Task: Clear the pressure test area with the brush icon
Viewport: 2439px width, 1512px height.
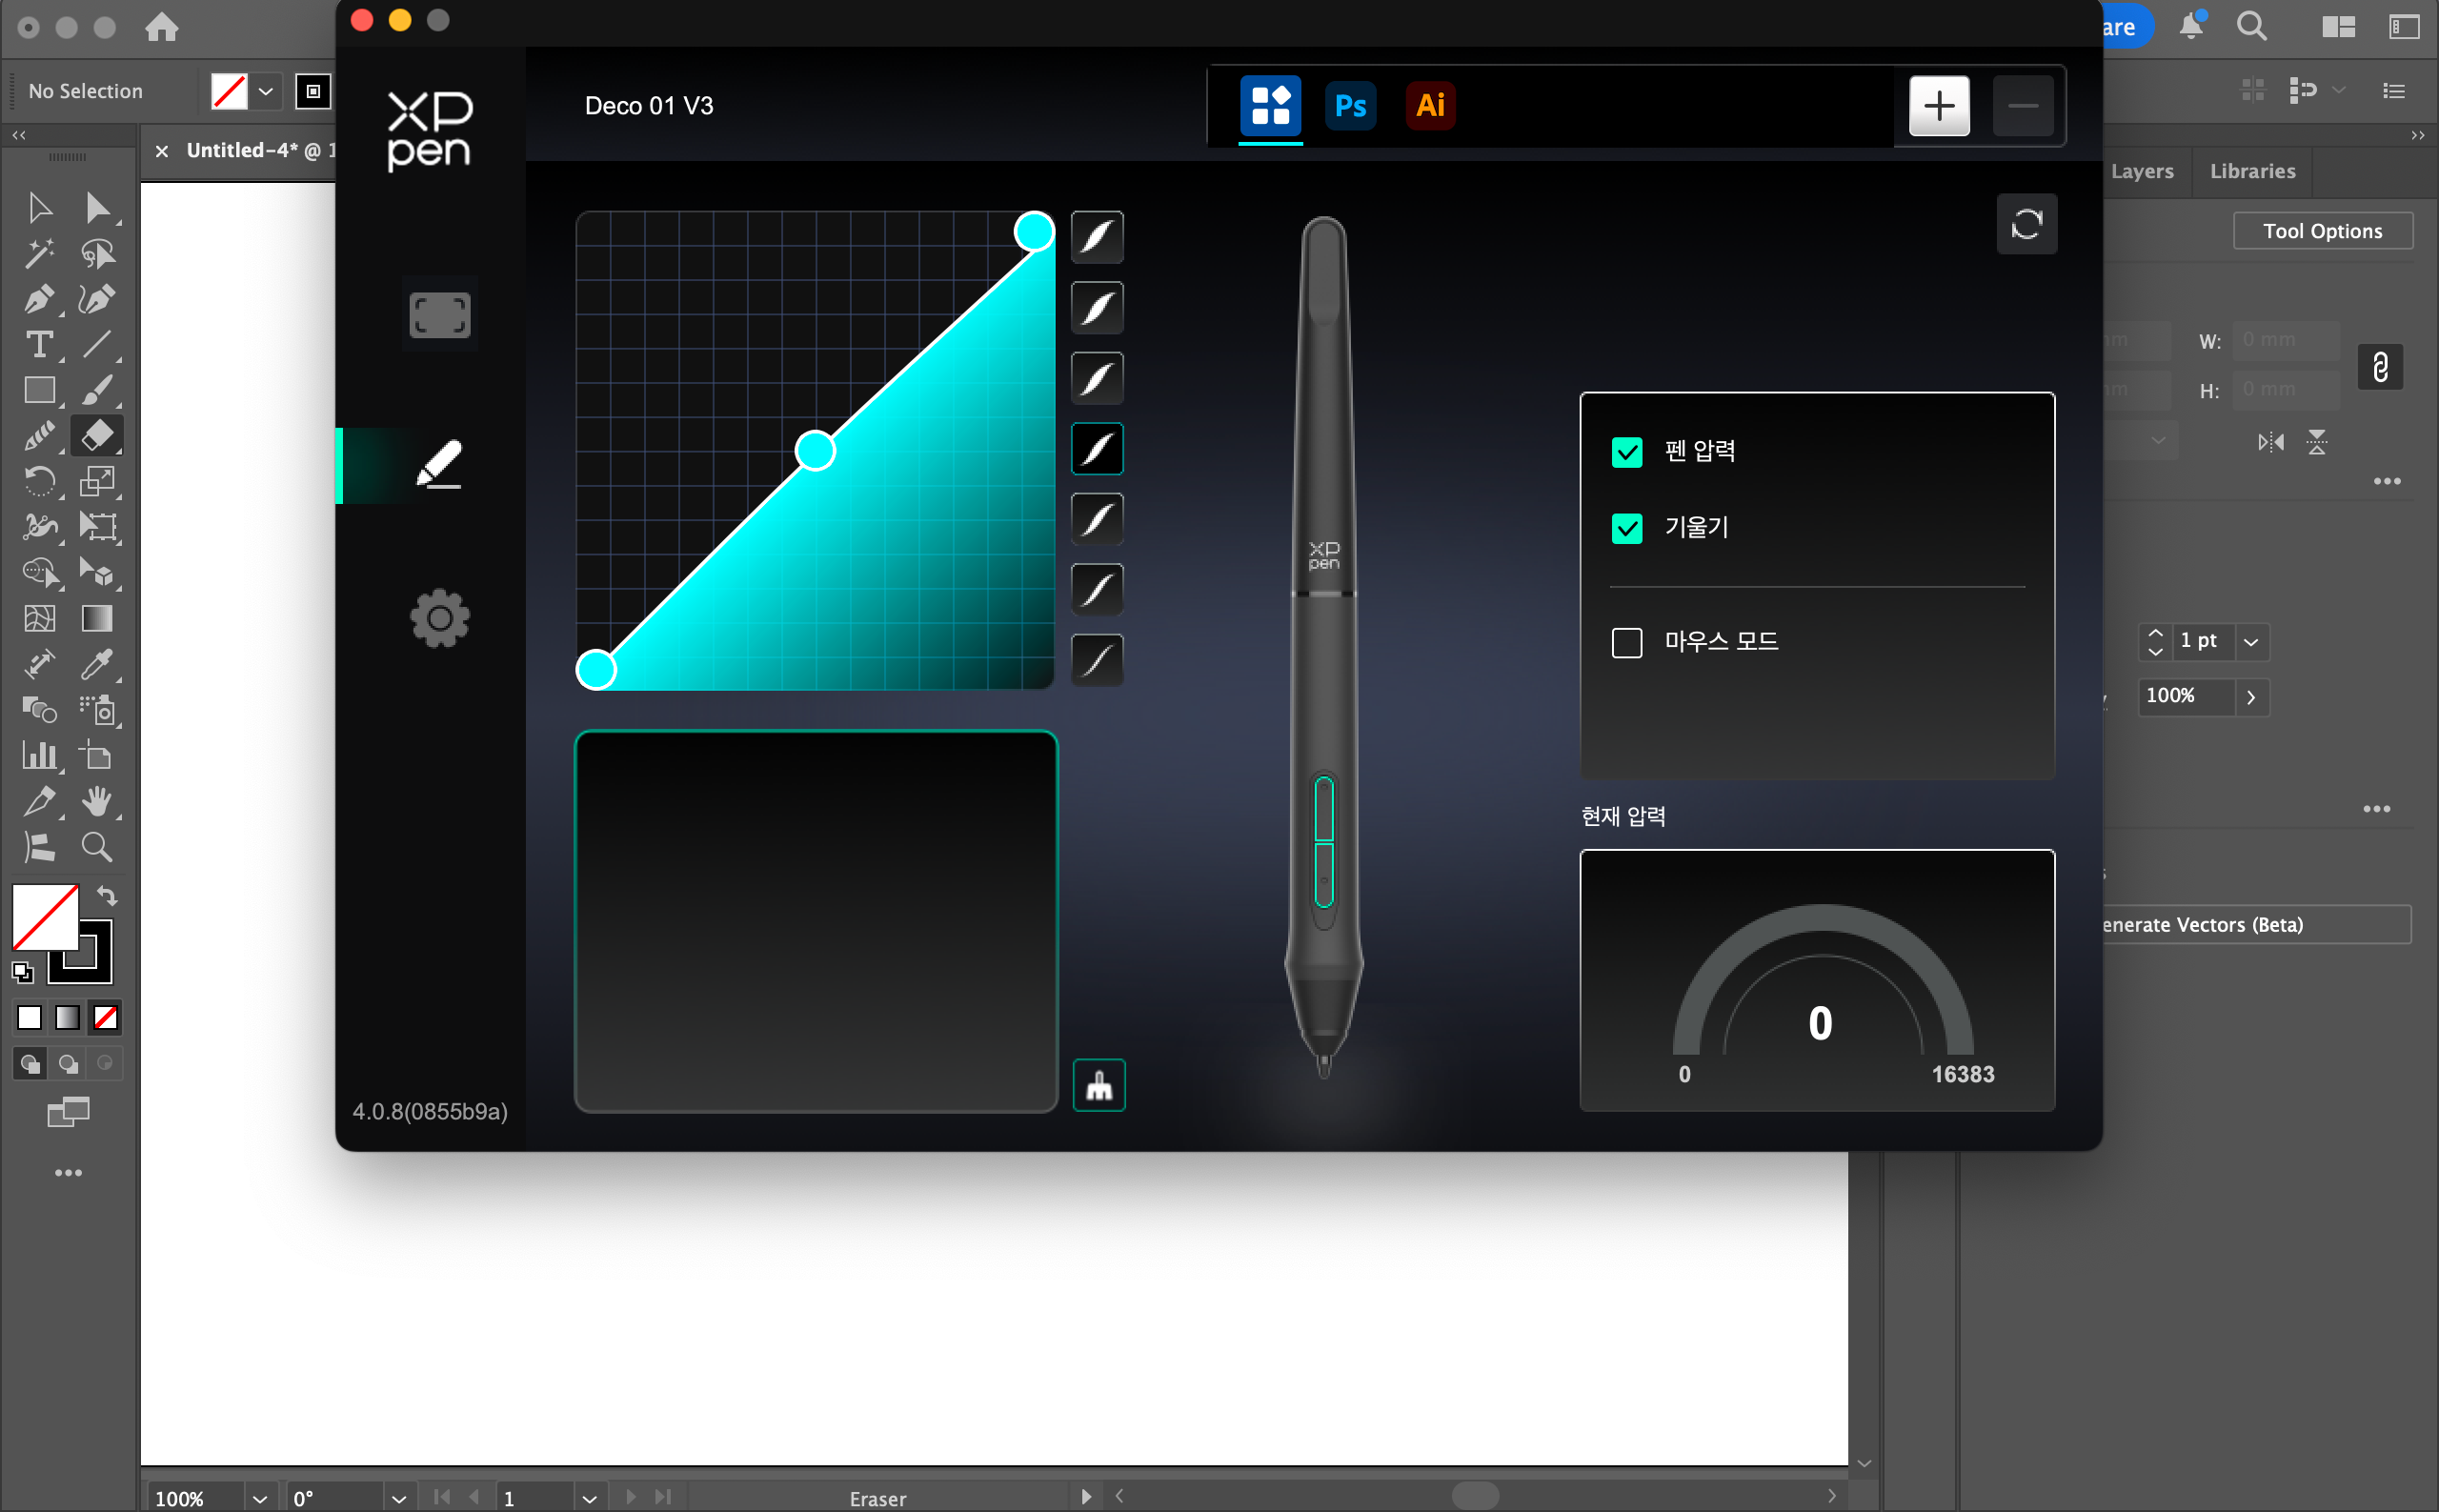Action: pyautogui.click(x=1099, y=1085)
